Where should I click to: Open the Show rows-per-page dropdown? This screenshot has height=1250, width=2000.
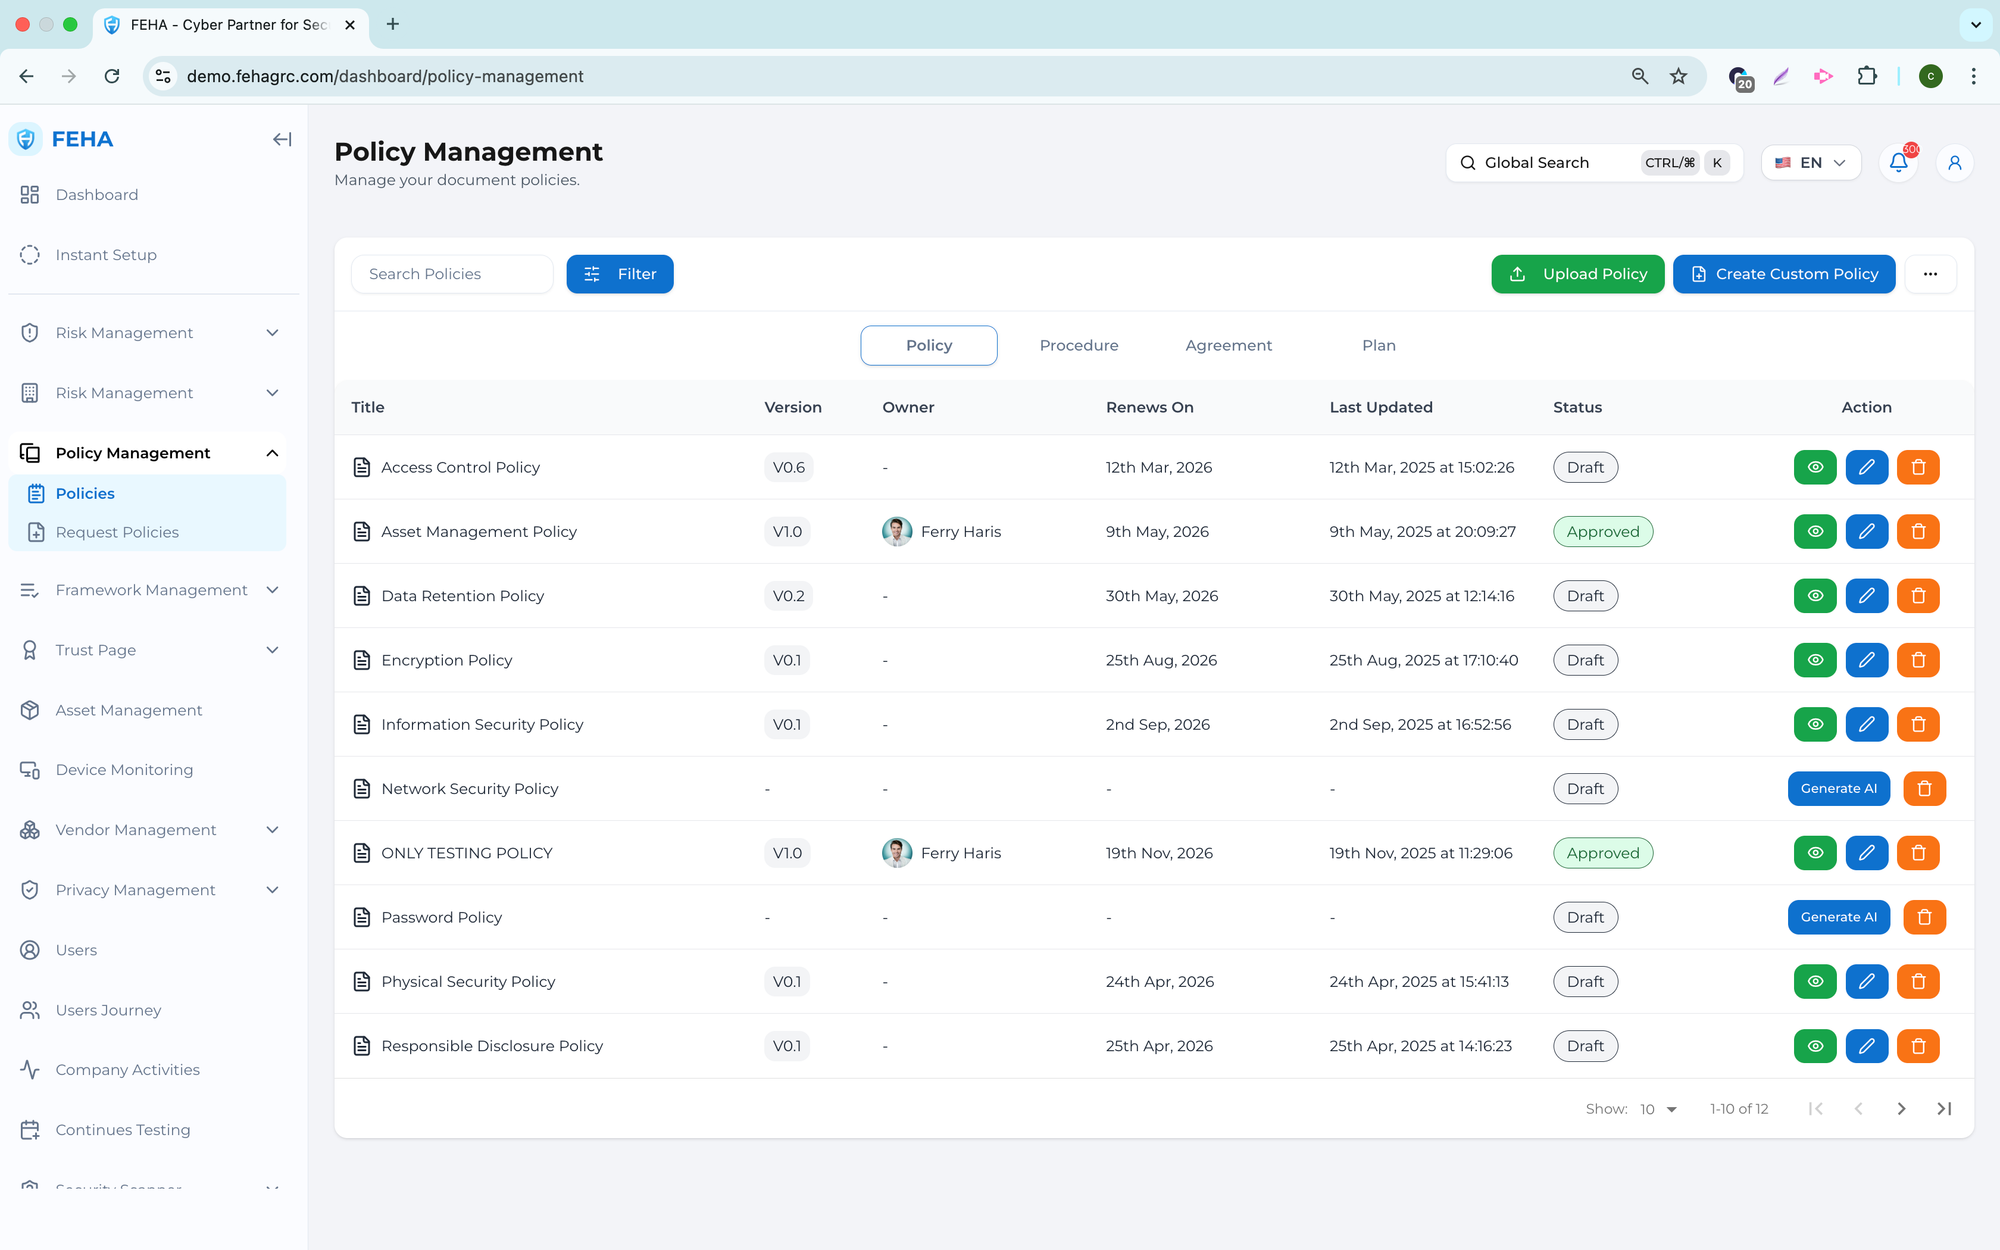click(x=1658, y=1109)
